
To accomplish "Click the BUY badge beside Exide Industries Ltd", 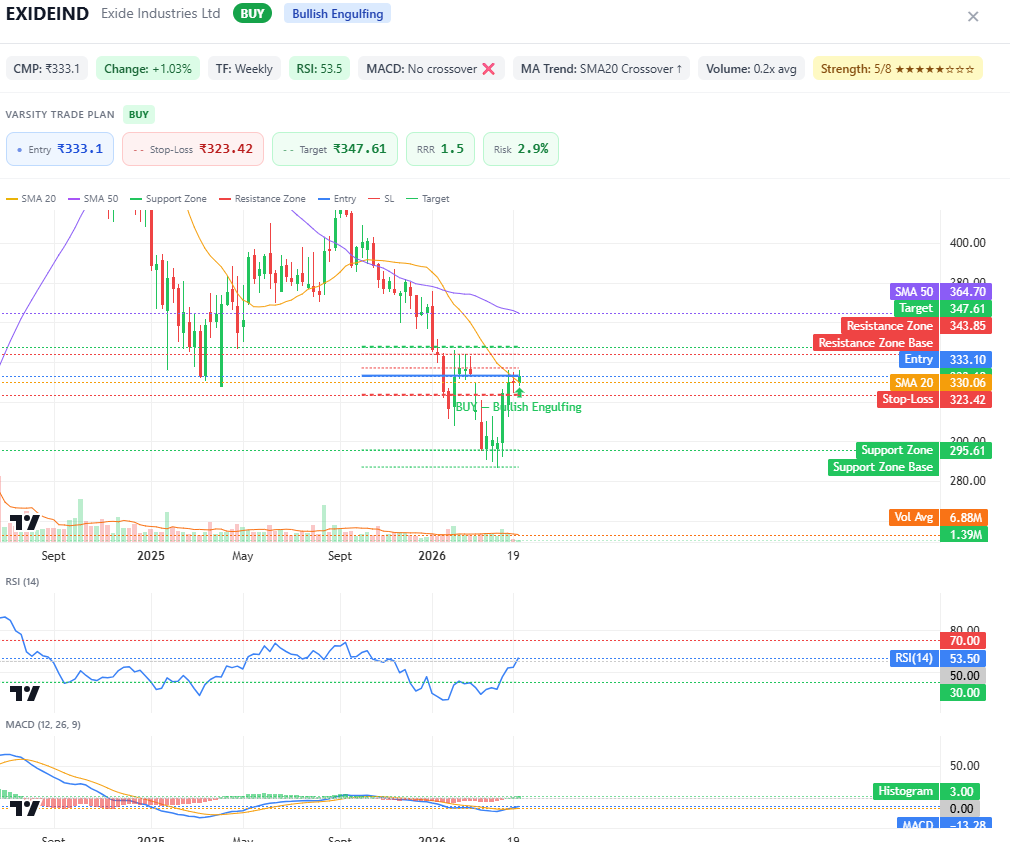I will pos(250,13).
